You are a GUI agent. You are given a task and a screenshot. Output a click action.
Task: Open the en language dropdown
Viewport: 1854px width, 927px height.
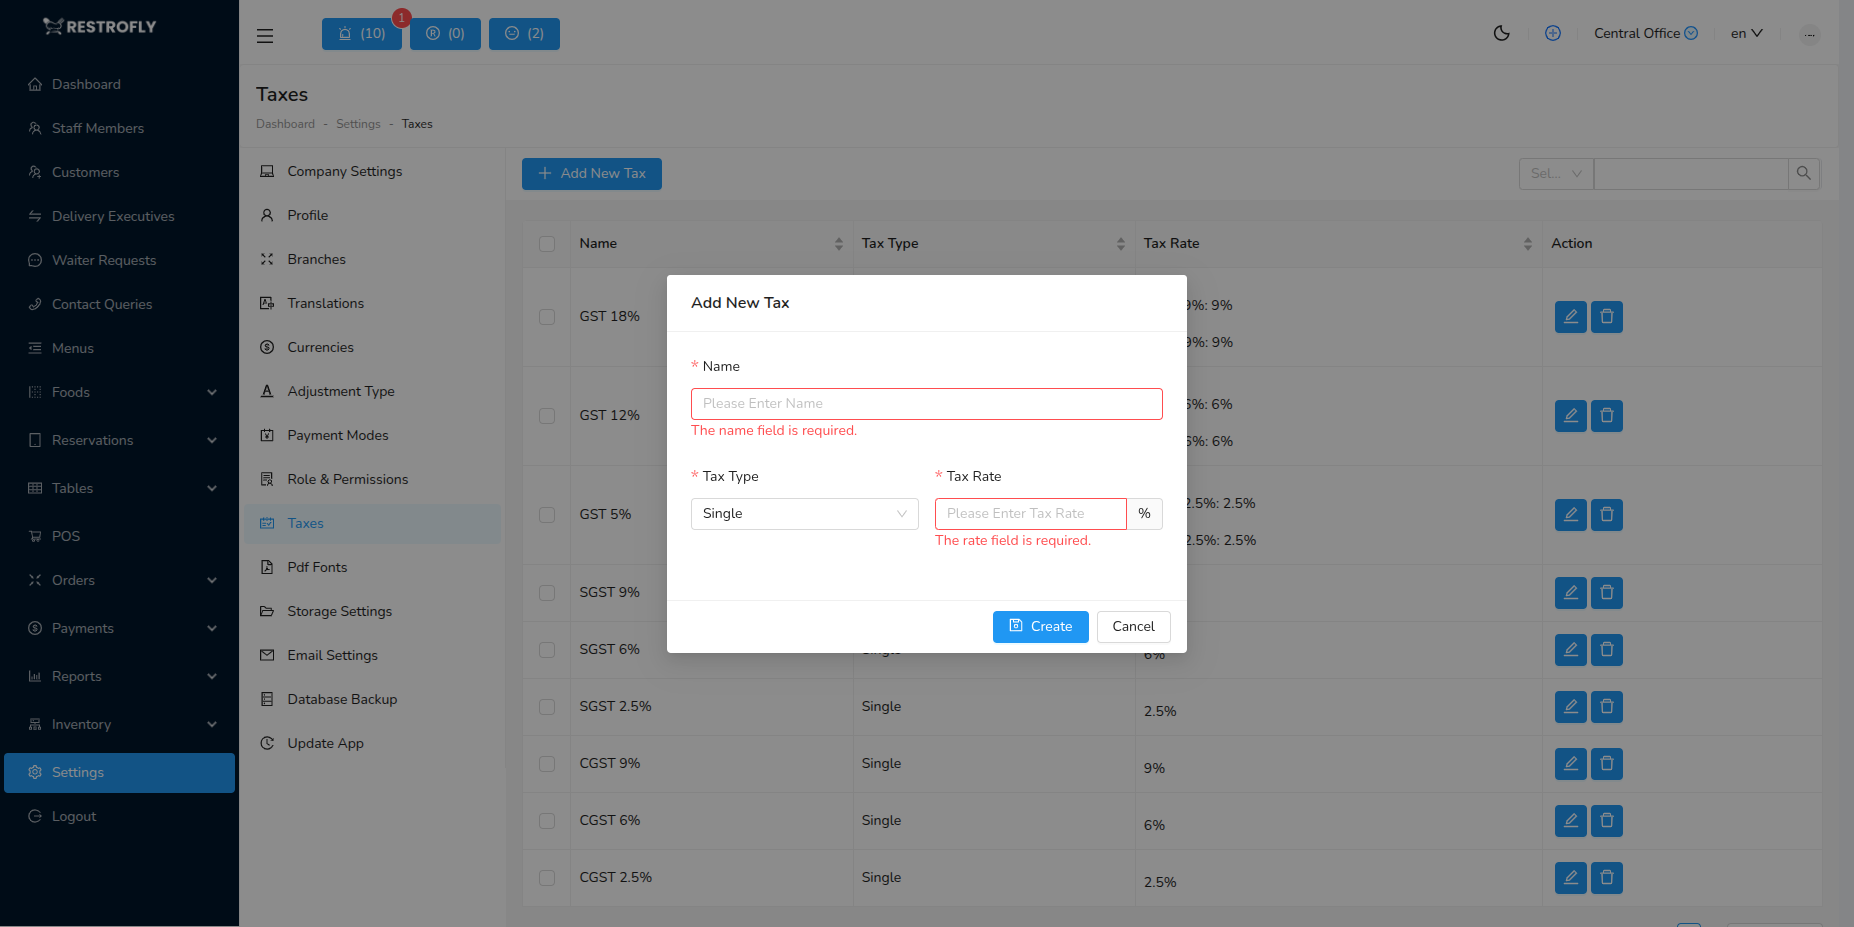point(1746,33)
